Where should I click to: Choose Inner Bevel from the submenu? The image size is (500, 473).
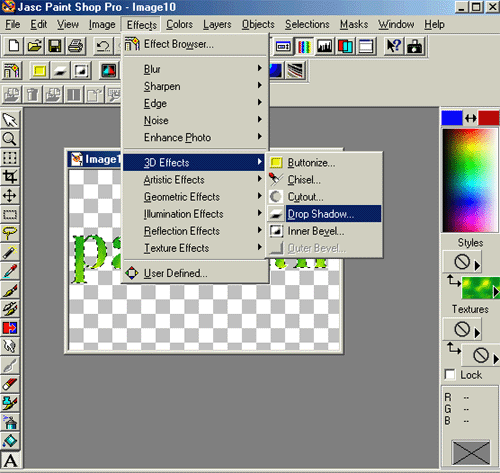[x=324, y=231]
